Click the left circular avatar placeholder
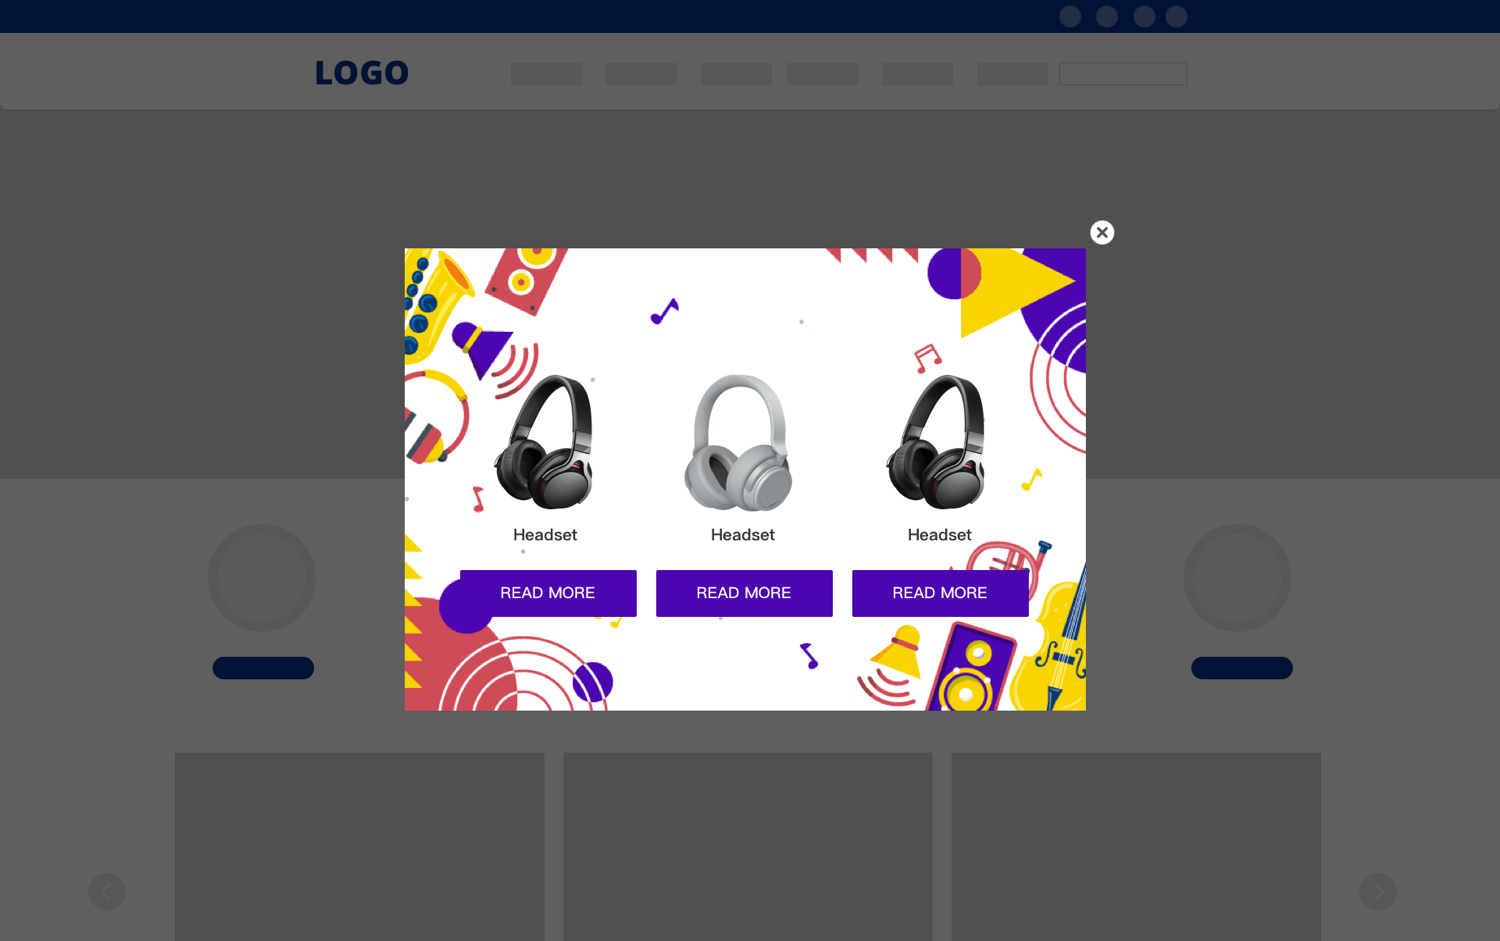 click(262, 578)
